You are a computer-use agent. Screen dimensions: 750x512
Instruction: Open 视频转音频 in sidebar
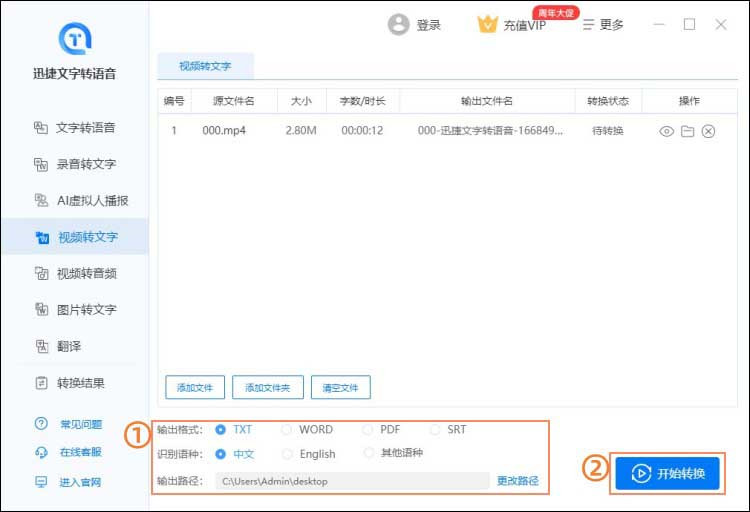click(75, 273)
